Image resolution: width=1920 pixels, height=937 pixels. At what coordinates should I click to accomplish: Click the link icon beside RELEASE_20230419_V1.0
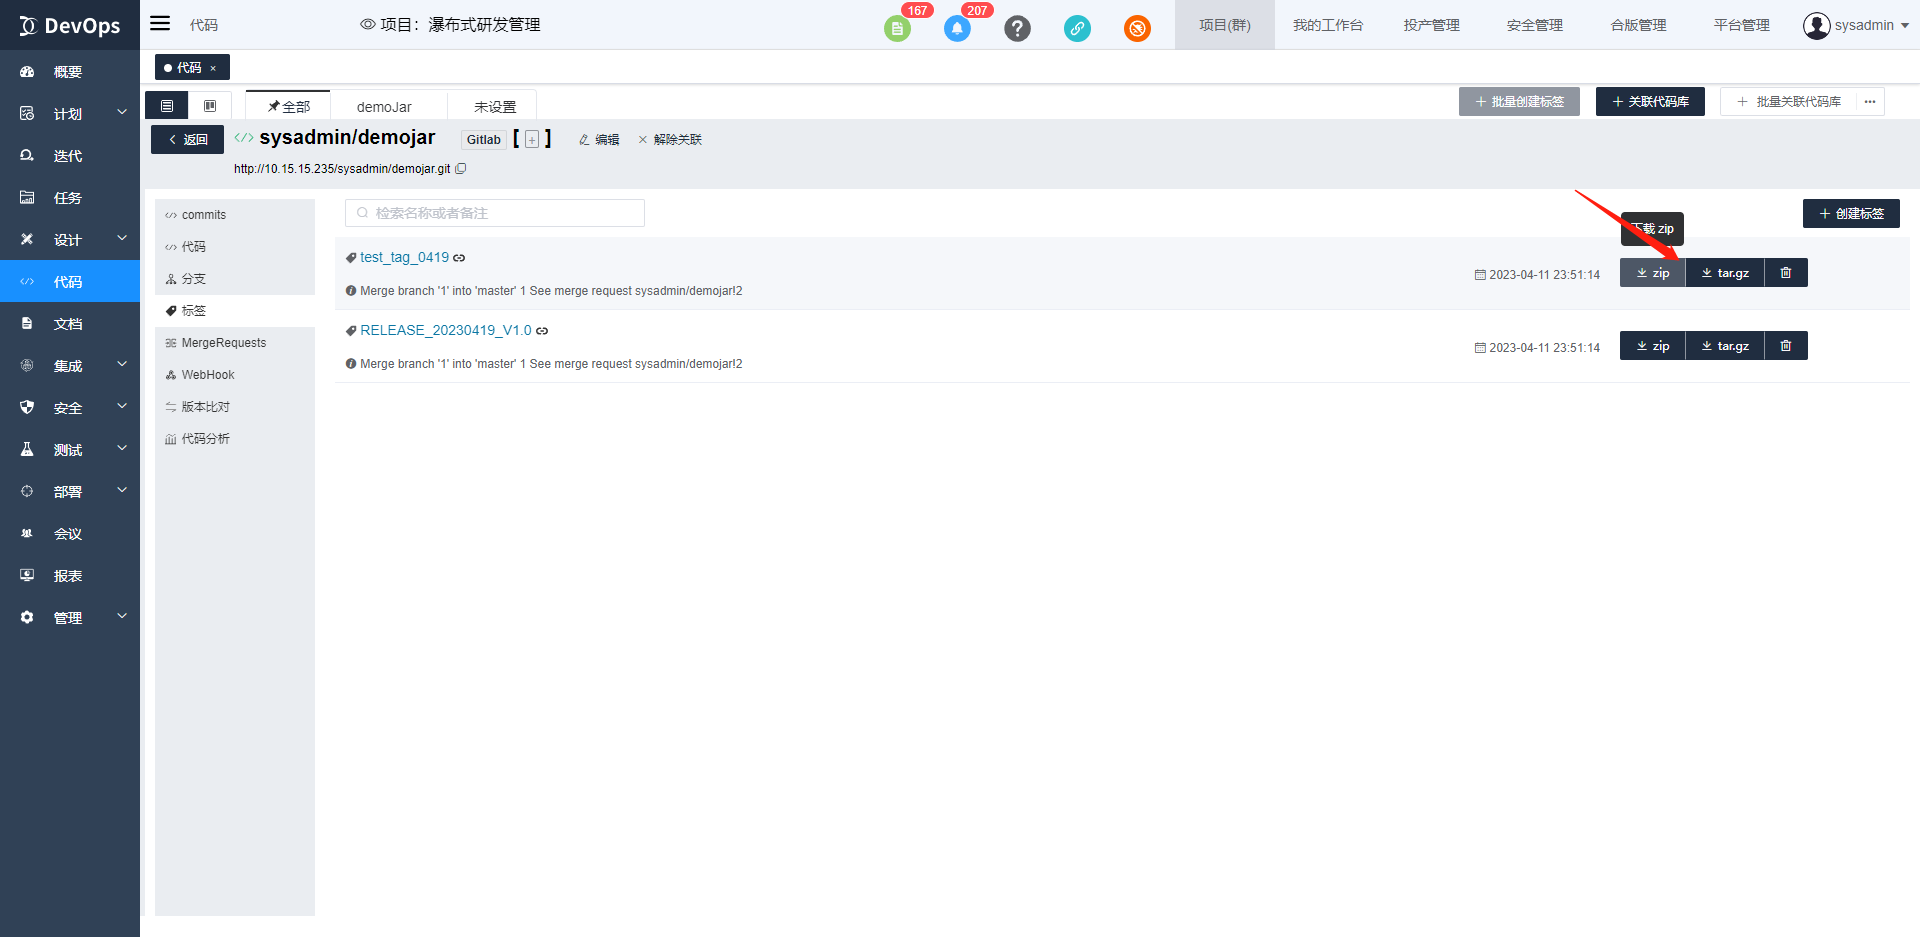pyautogui.click(x=542, y=331)
